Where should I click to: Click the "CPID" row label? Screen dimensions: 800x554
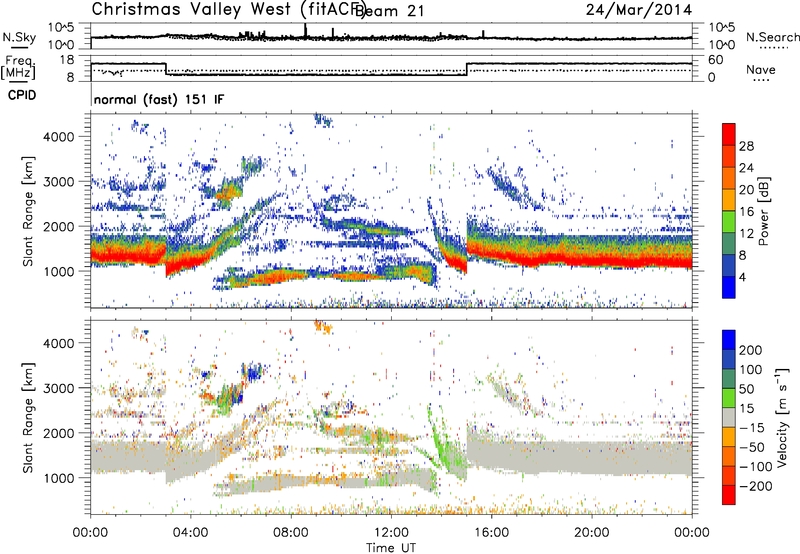[22, 95]
